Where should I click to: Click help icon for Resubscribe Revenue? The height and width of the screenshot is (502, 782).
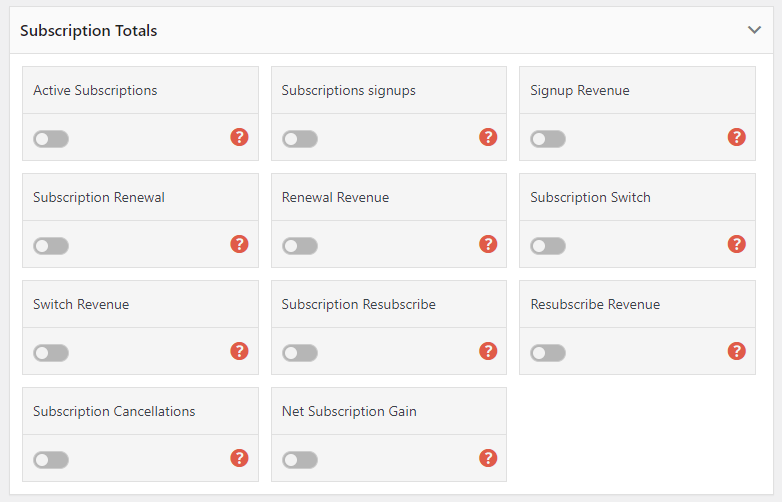tap(737, 351)
